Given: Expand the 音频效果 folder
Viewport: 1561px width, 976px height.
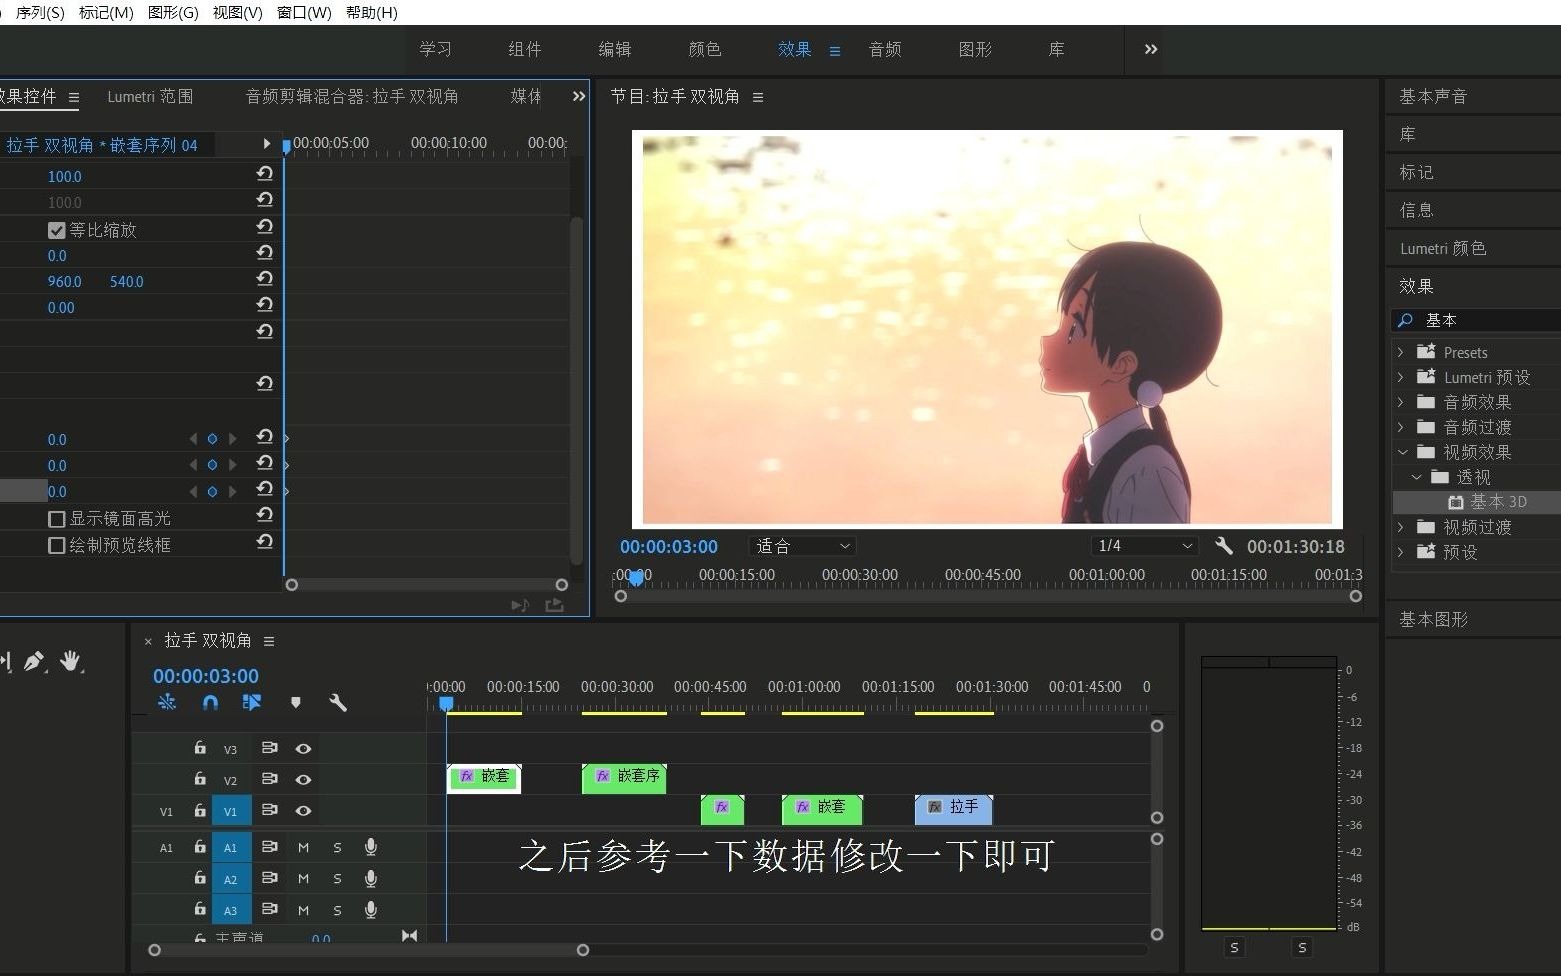Looking at the screenshot, I should [x=1401, y=402].
